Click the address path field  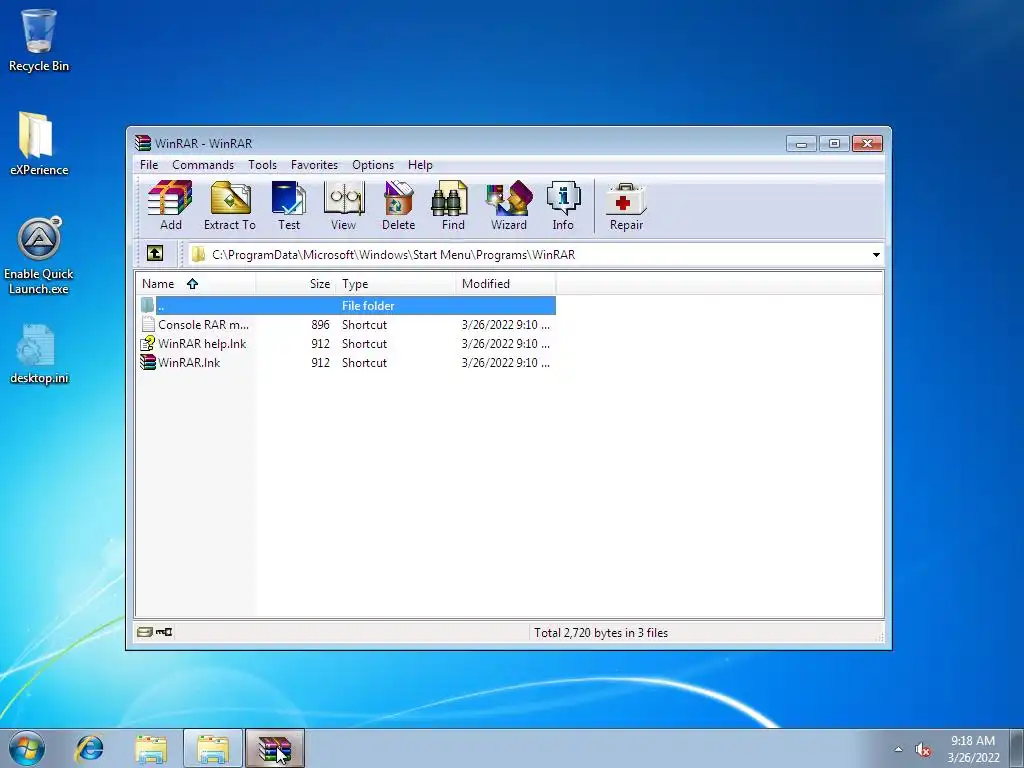tap(536, 255)
